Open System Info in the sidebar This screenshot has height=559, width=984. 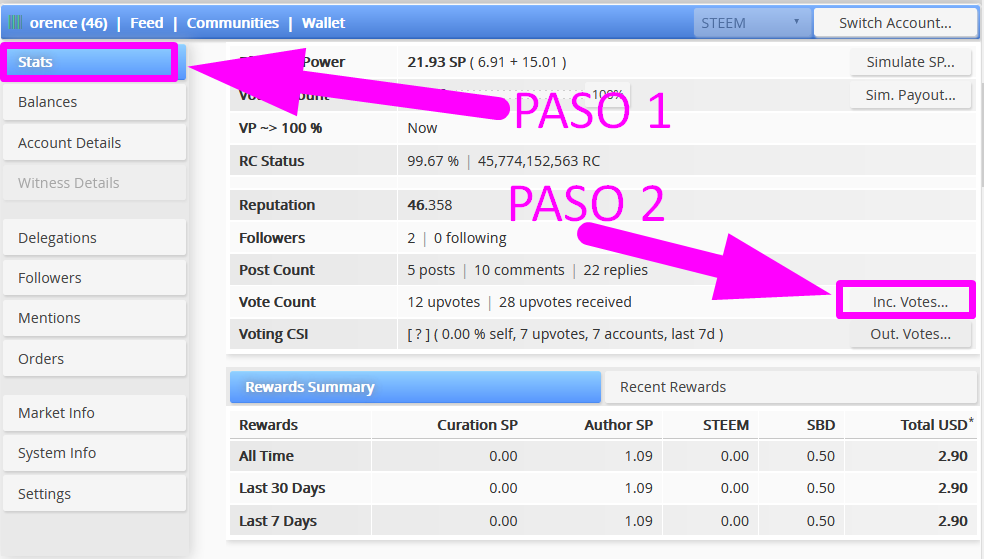(95, 453)
